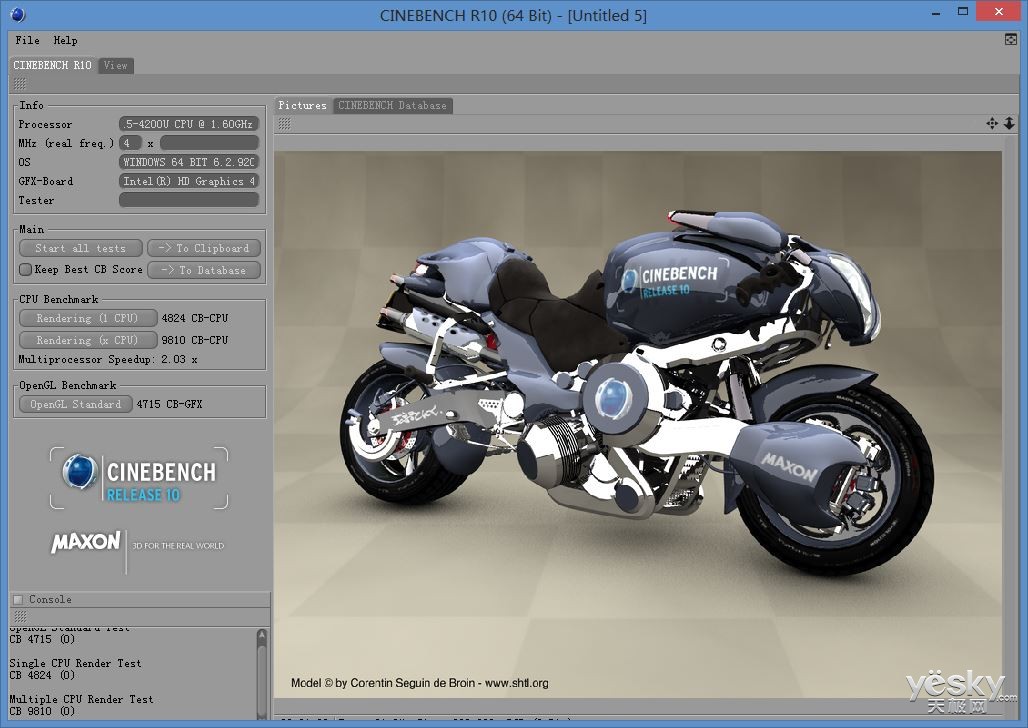The width and height of the screenshot is (1028, 728).
Task: Start the OpenGL Standard benchmark
Action: 75,404
